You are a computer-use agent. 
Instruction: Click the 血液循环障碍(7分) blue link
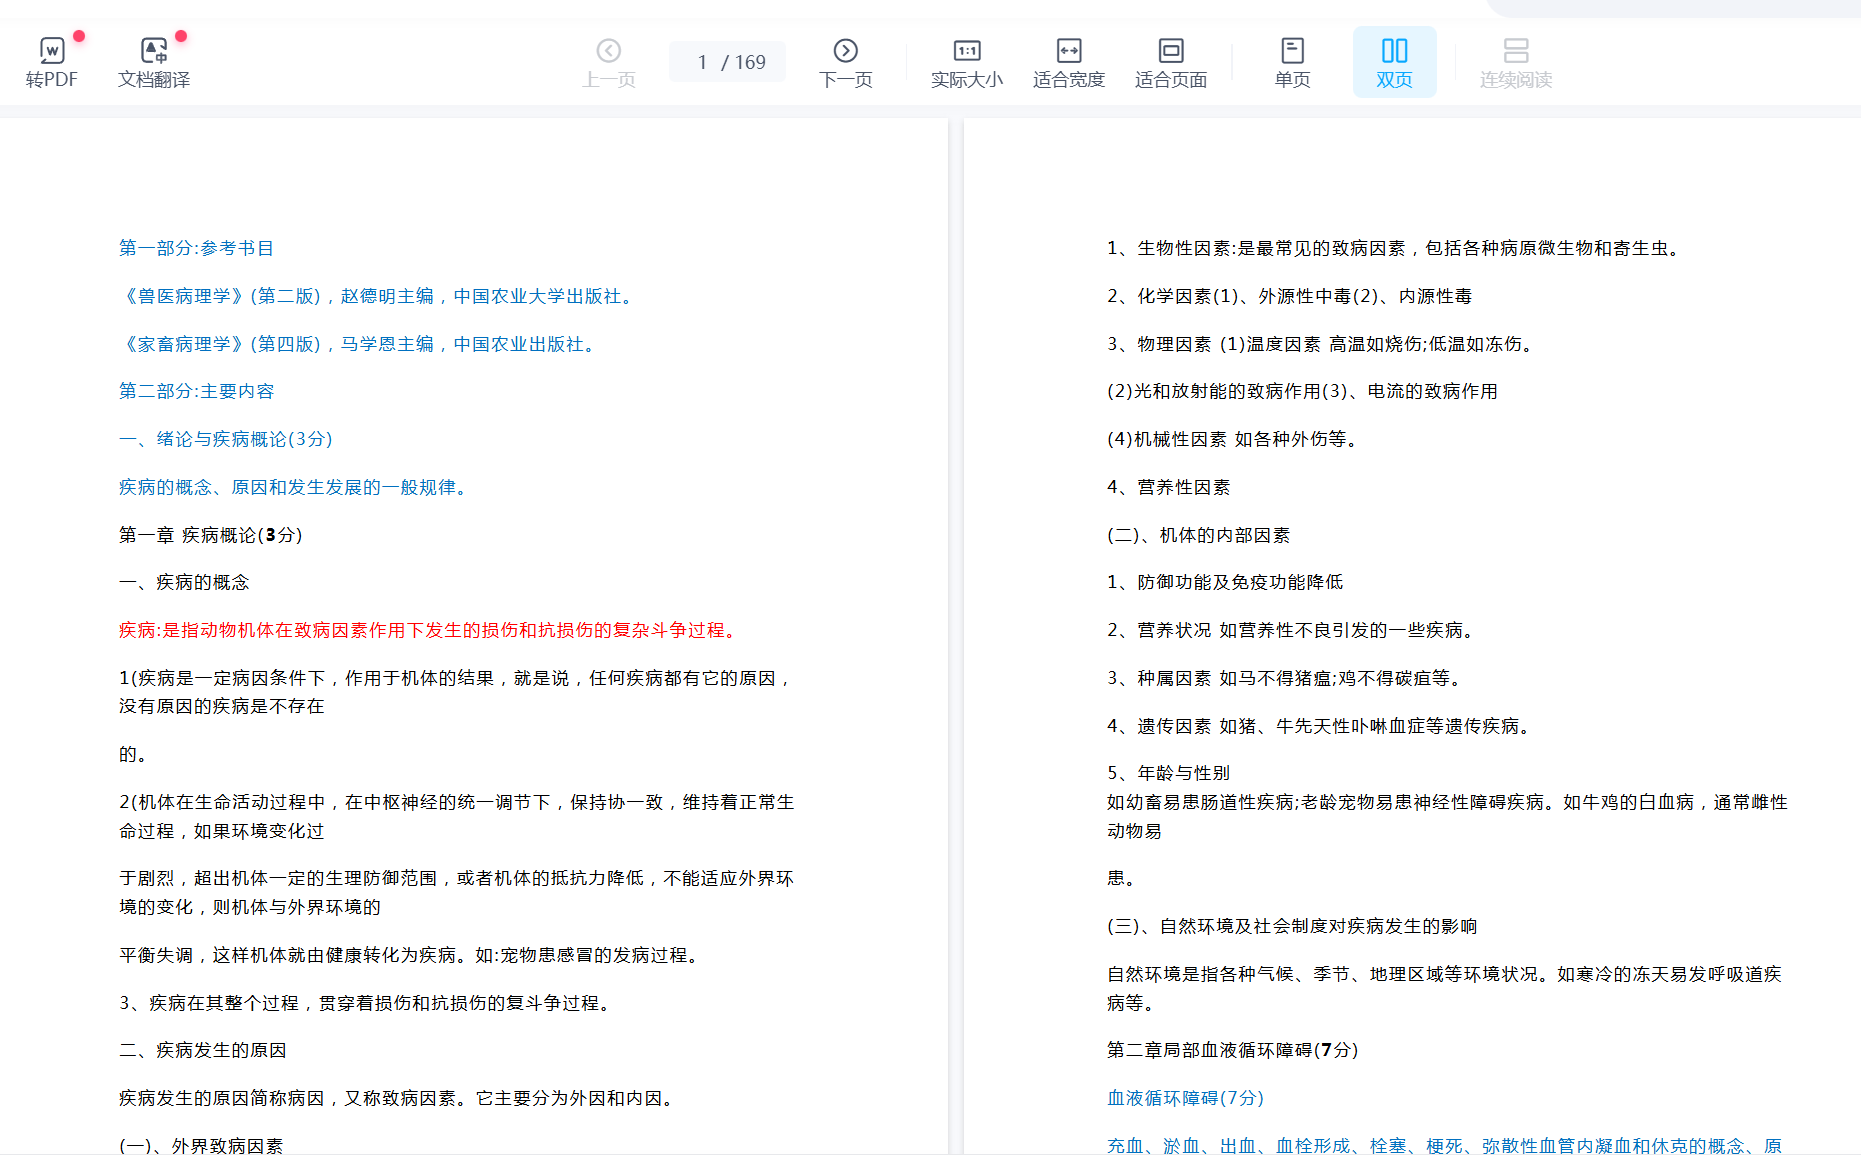1185,1098
